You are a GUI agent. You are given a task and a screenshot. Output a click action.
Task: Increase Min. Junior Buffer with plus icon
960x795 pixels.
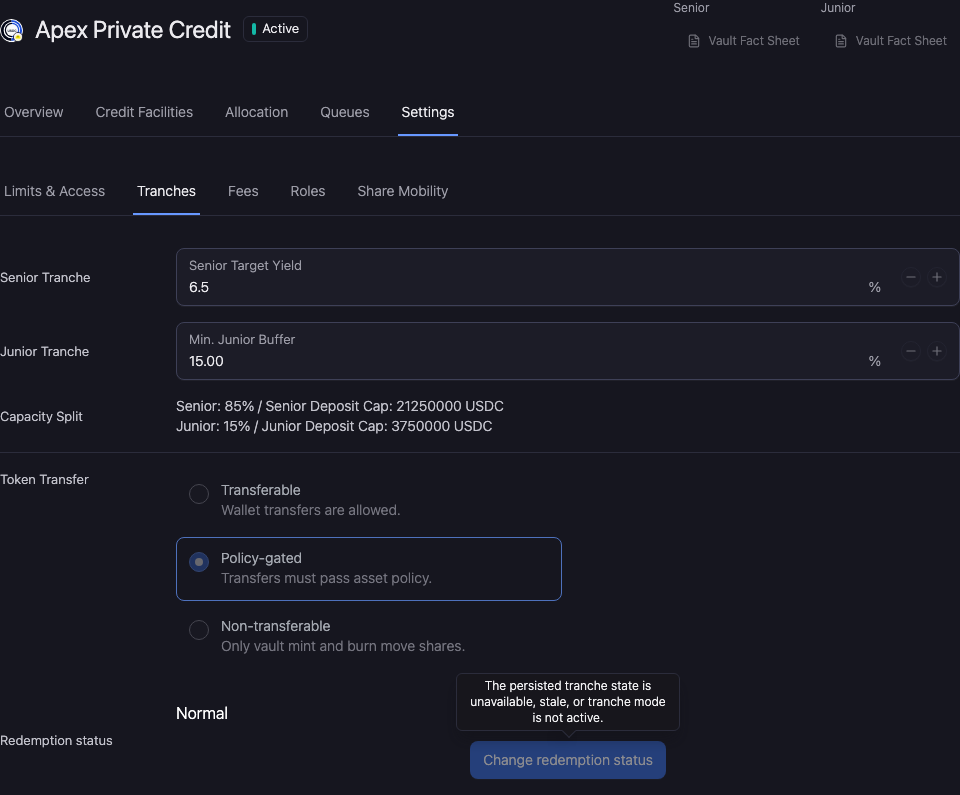click(936, 352)
